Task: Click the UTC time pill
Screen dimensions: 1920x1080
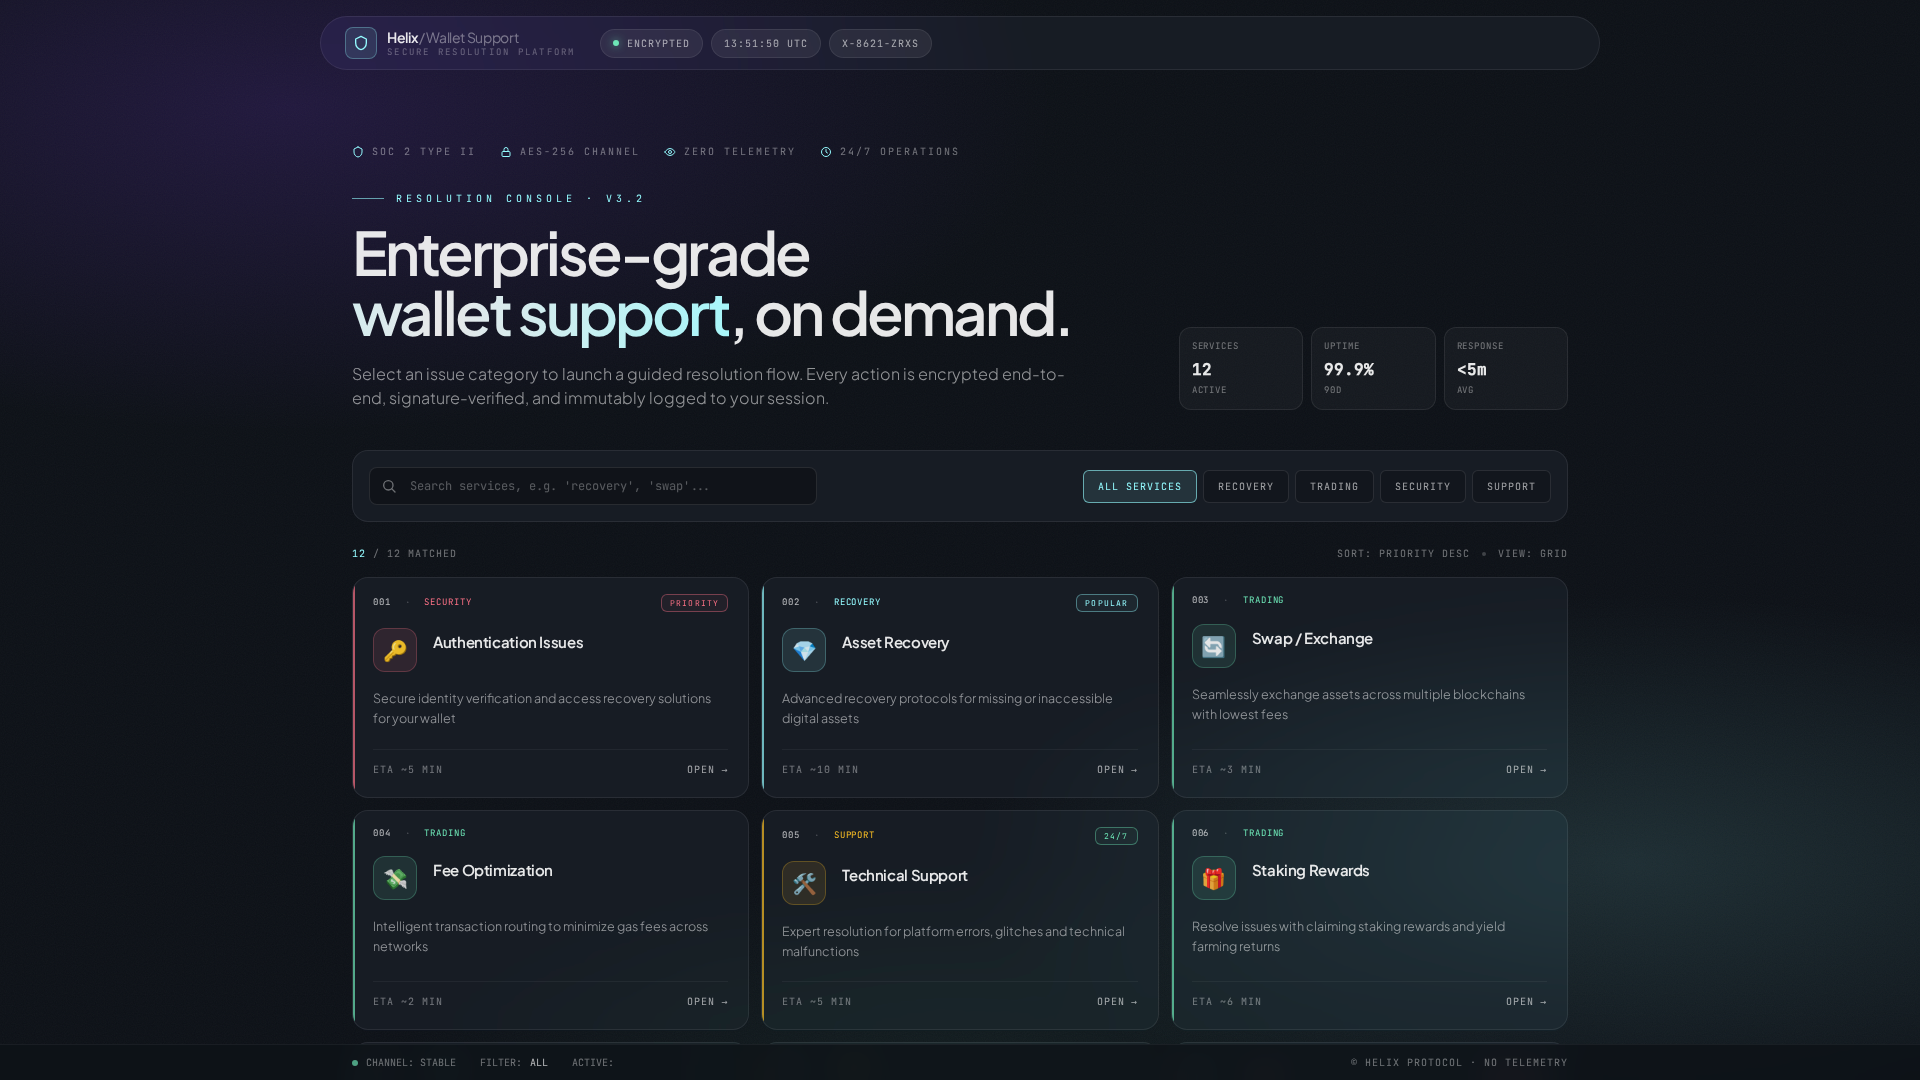Action: click(x=766, y=43)
